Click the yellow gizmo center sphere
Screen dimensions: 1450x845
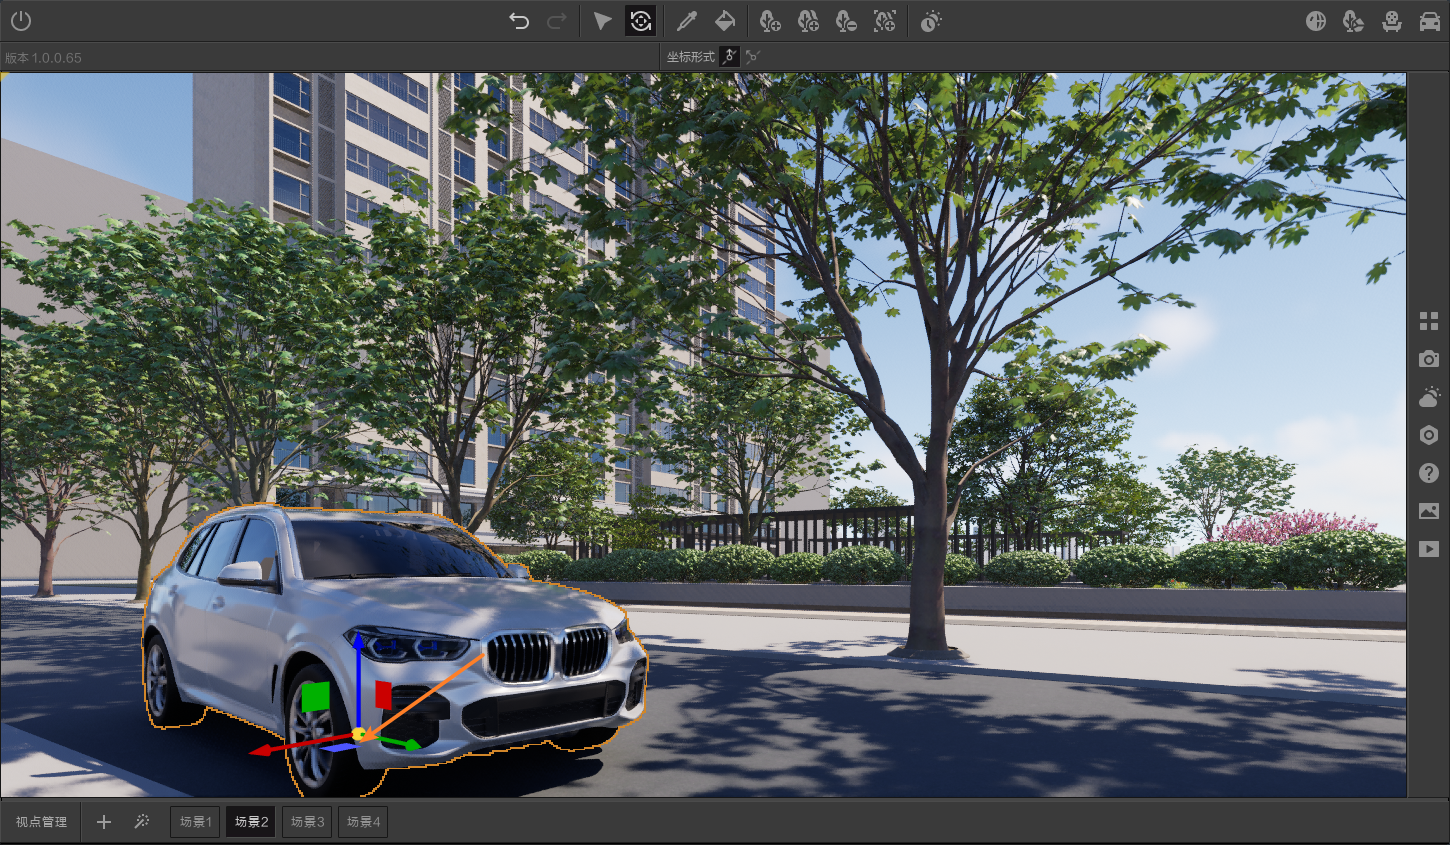359,734
